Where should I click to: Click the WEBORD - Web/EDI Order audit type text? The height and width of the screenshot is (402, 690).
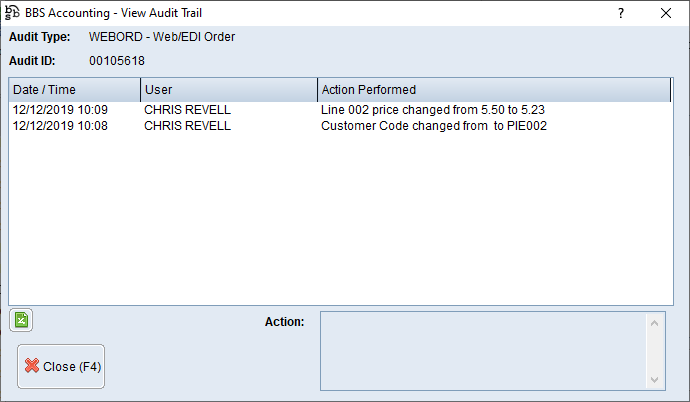click(162, 37)
